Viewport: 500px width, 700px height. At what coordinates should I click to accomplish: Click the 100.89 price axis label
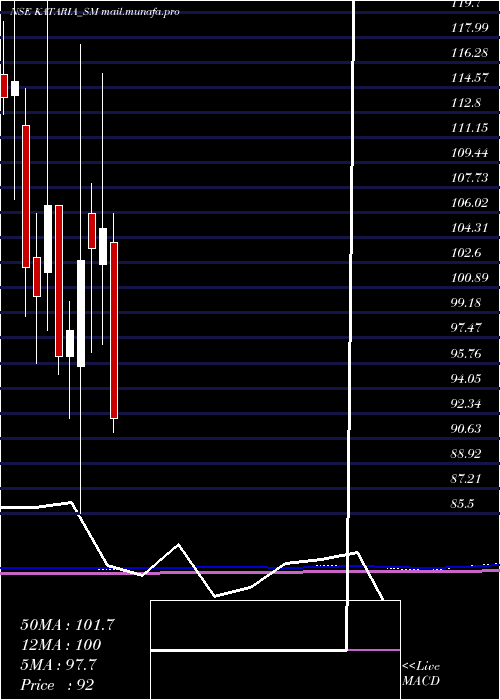point(470,278)
